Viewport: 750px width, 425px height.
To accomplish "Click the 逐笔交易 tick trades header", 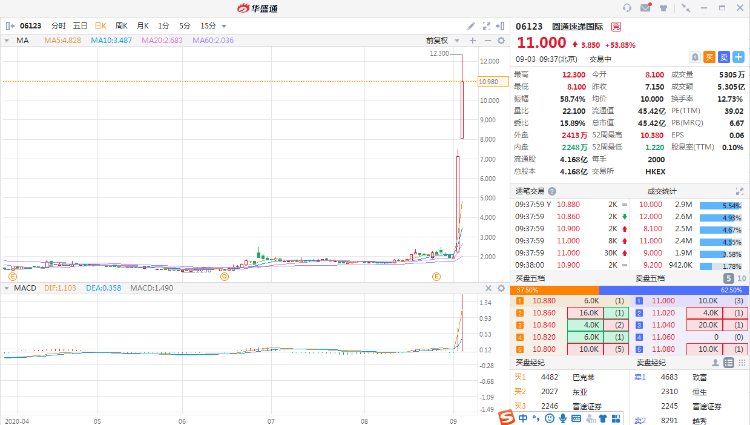I will click(530, 191).
